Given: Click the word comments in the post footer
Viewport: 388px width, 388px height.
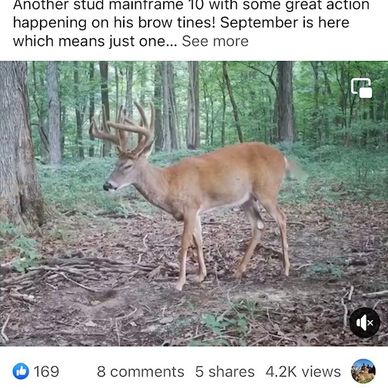Looking at the screenshot, I should (147, 372).
